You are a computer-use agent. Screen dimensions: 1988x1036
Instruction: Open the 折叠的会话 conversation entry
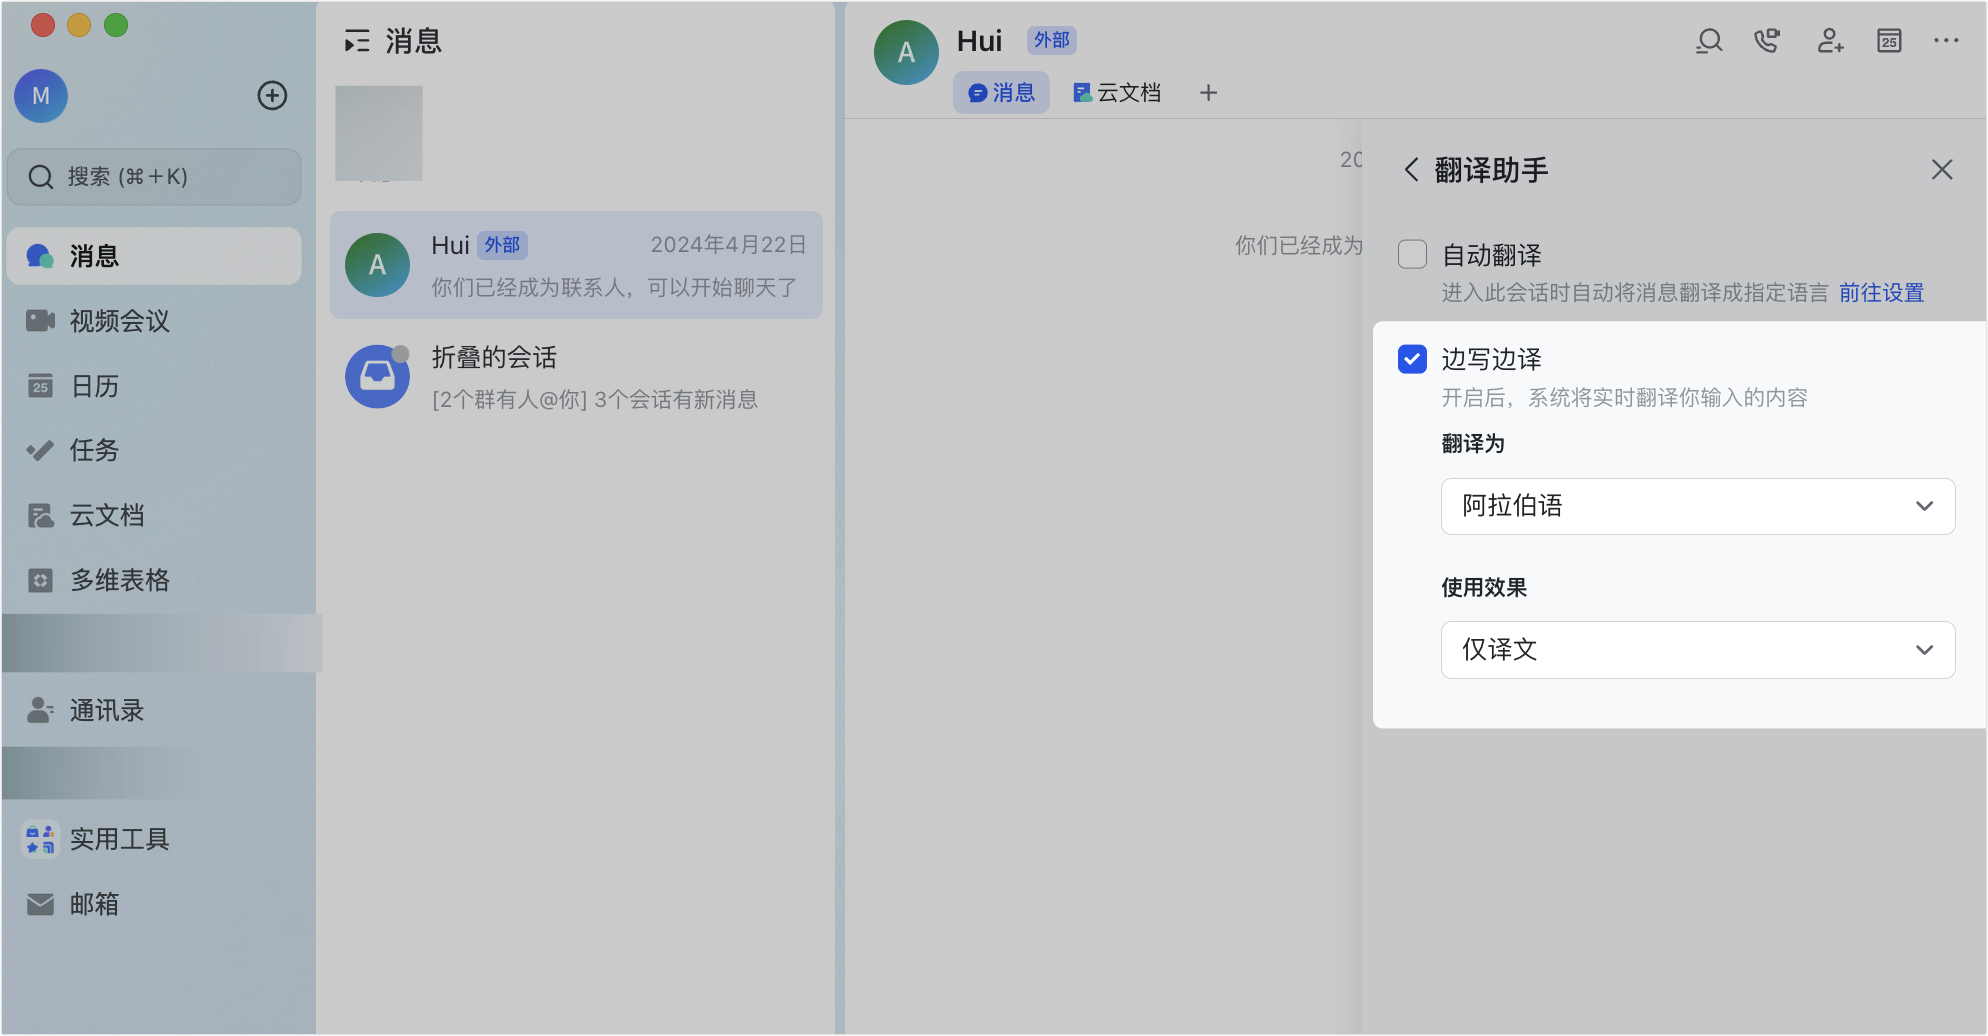tap(576, 378)
